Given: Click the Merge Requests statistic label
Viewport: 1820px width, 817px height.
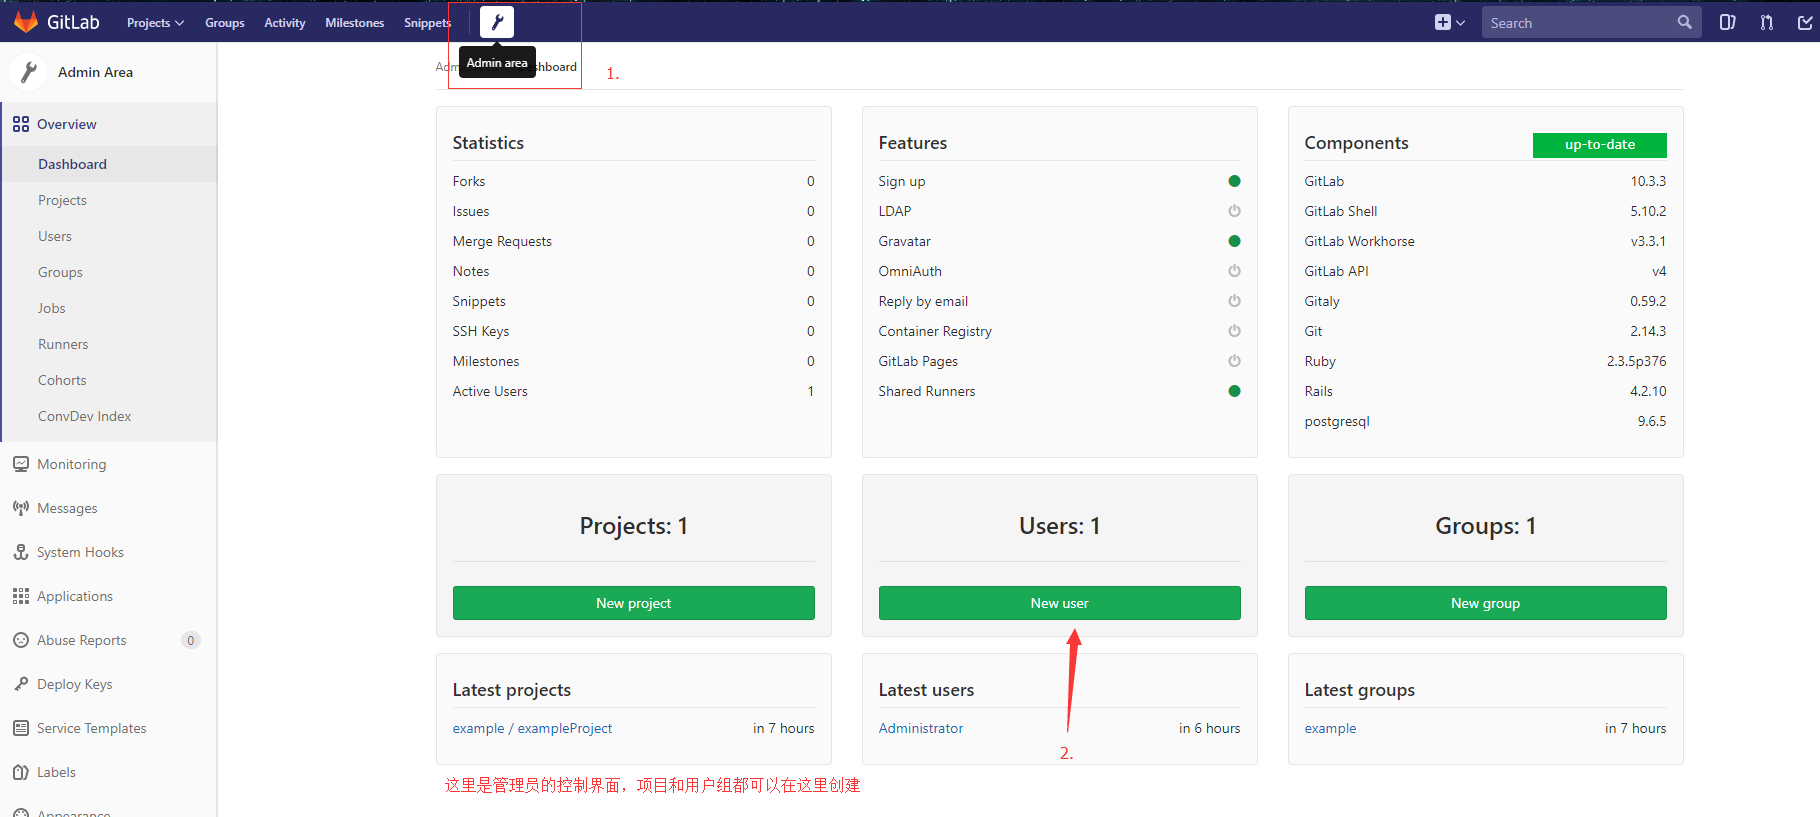Looking at the screenshot, I should point(502,241).
